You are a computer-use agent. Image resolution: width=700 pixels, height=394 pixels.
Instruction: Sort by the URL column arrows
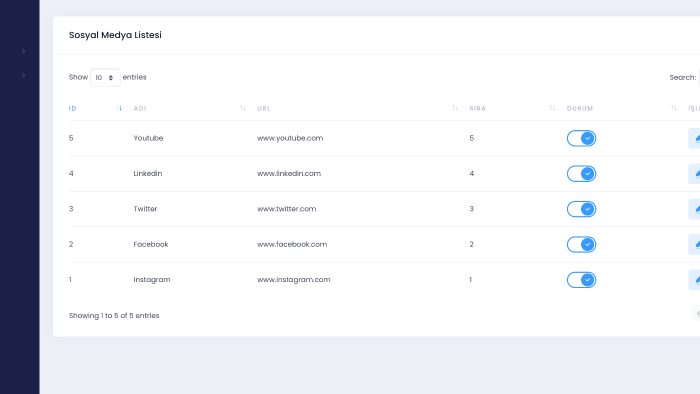click(455, 108)
